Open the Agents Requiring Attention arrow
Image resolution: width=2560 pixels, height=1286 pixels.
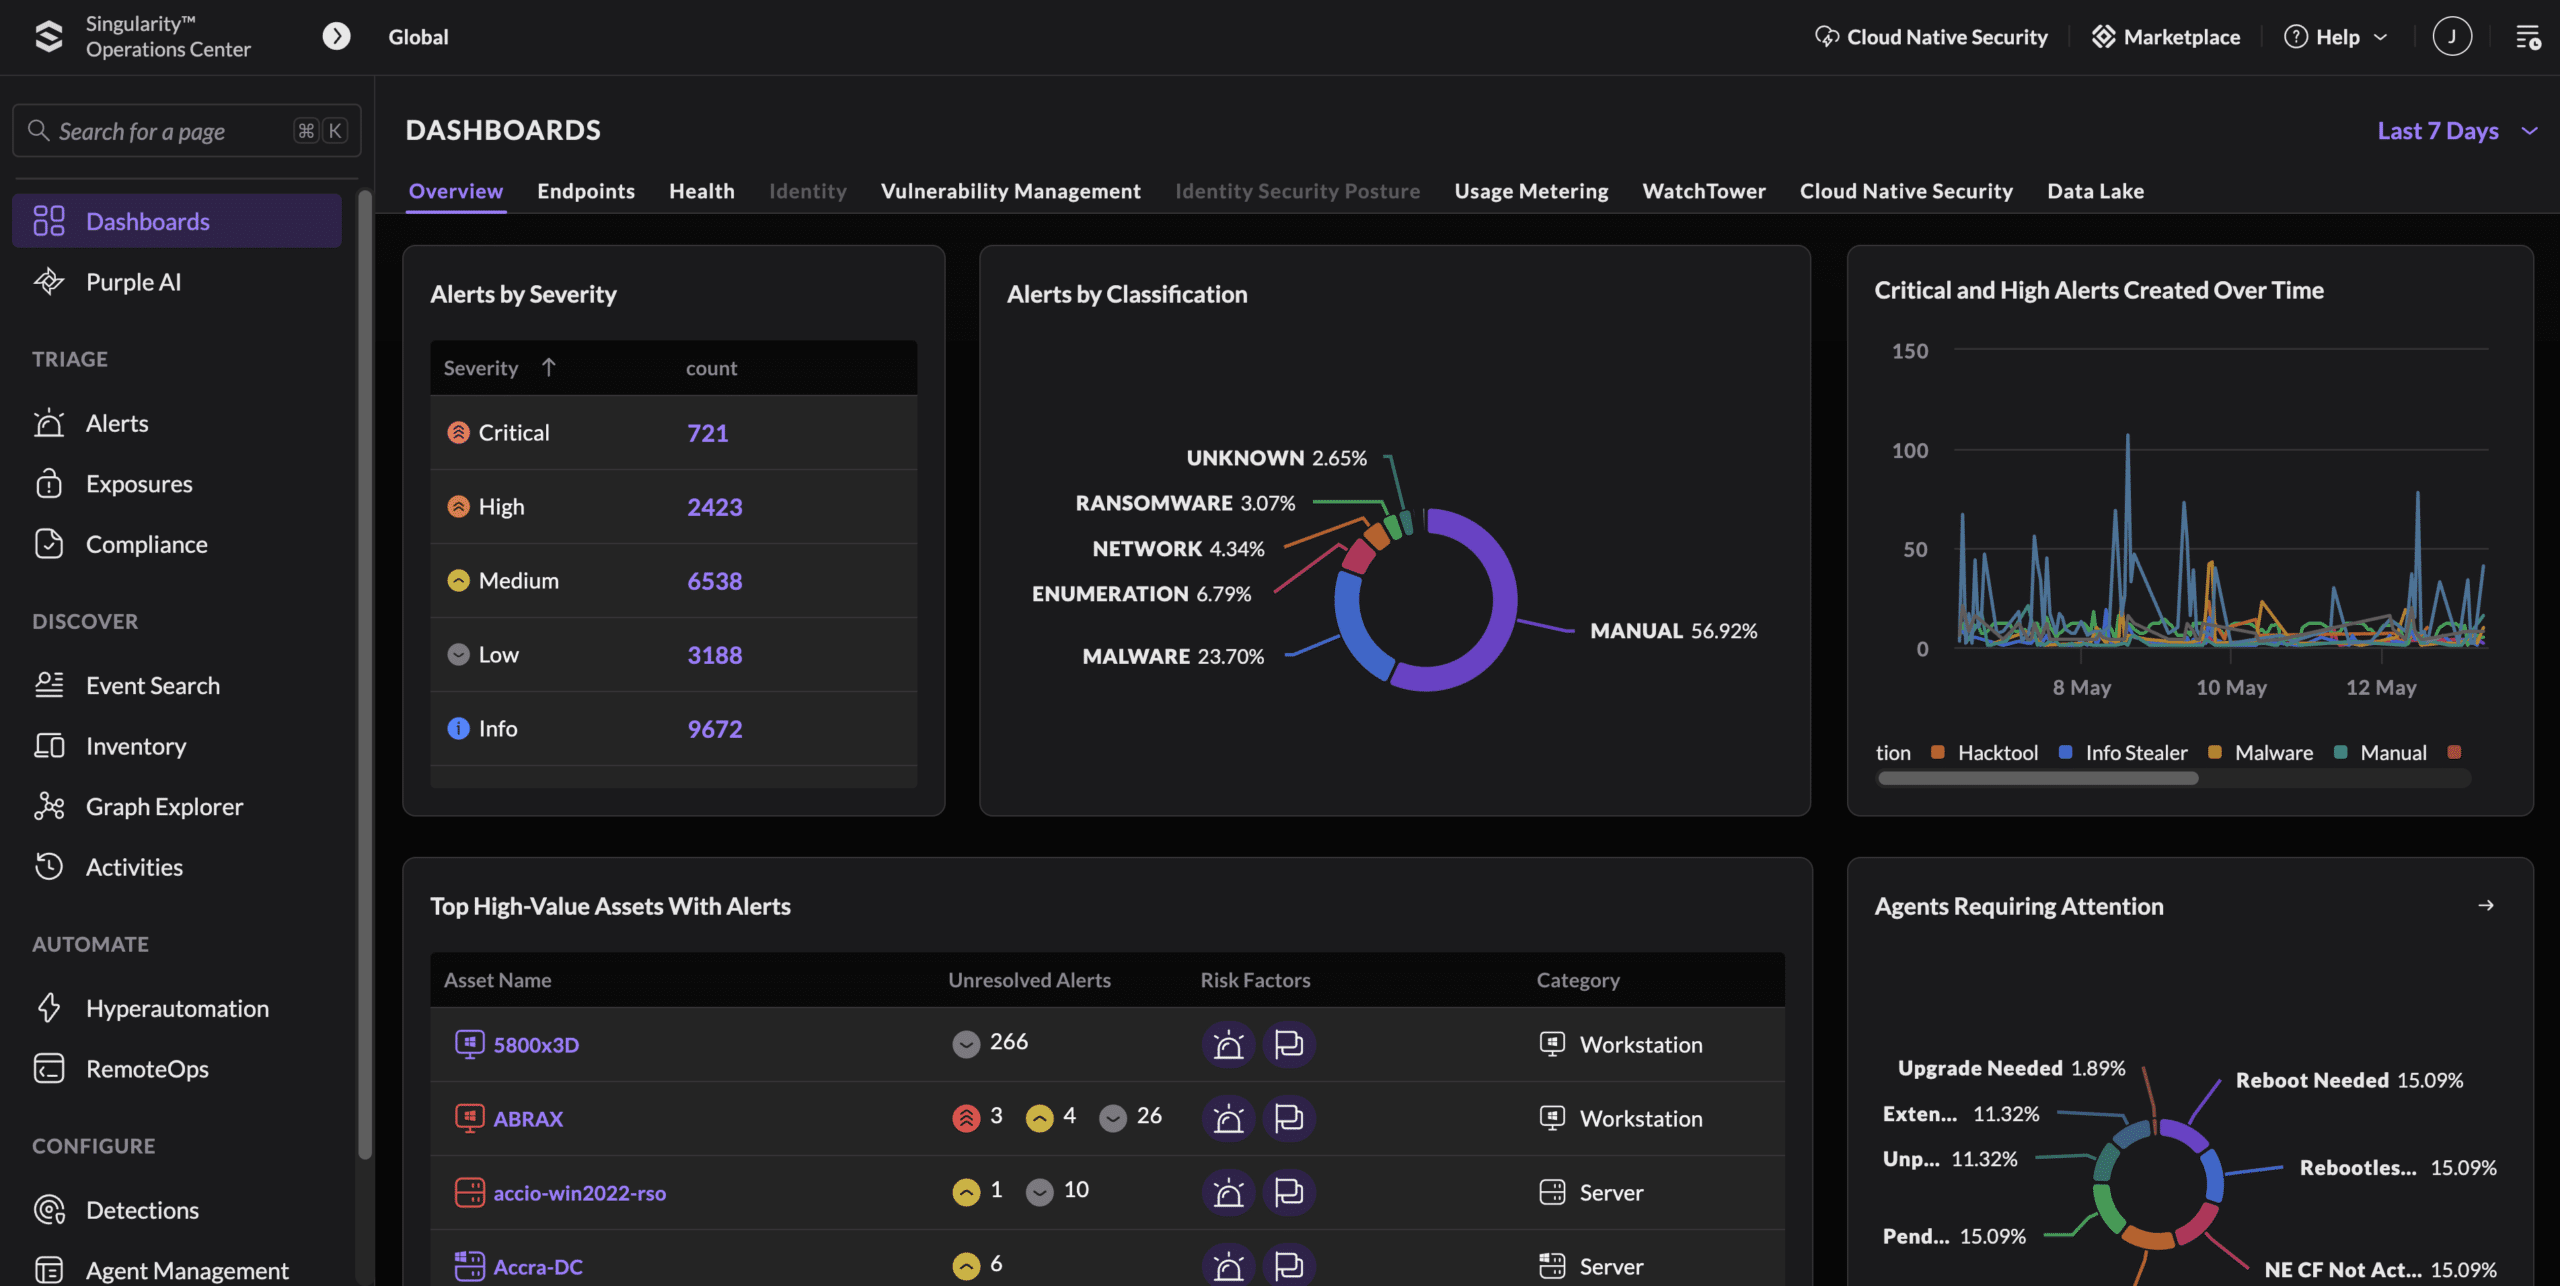point(2485,905)
